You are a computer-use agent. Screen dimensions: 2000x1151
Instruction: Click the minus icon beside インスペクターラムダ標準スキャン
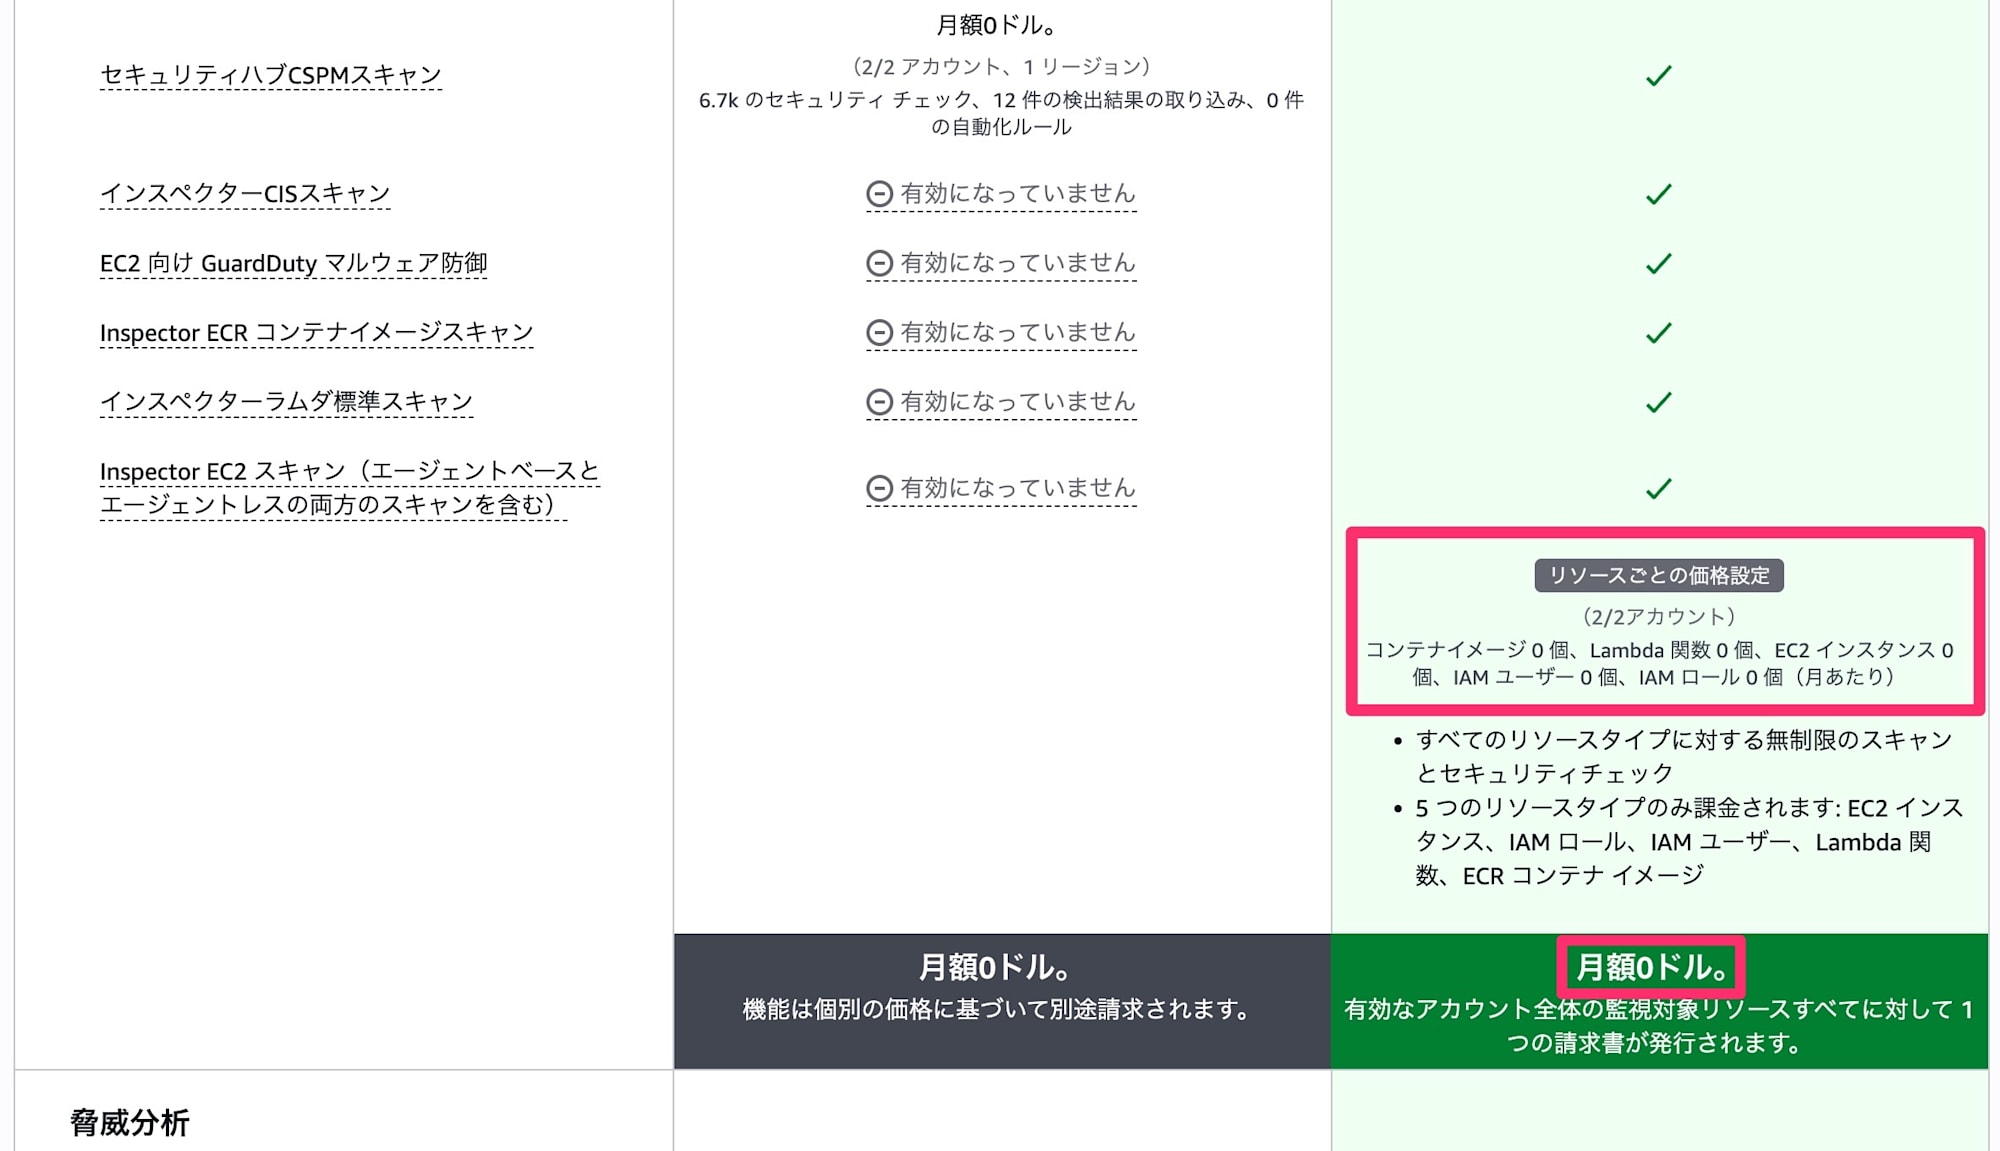click(x=879, y=401)
